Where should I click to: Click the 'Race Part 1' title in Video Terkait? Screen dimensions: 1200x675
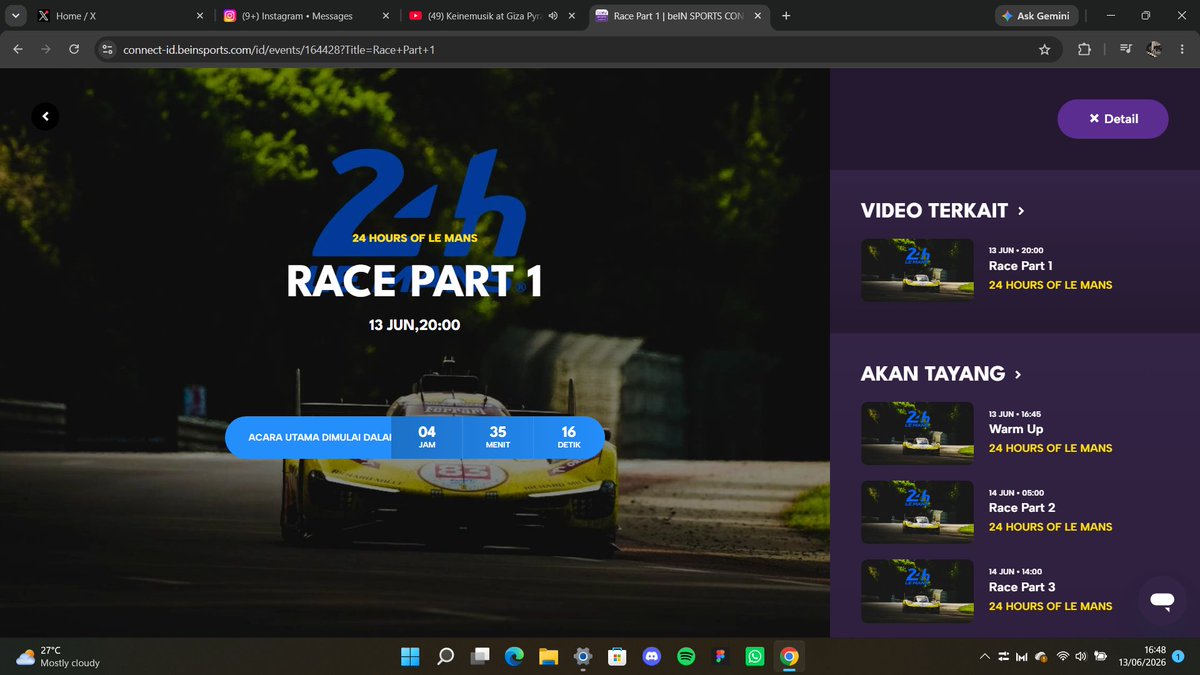click(x=1020, y=266)
